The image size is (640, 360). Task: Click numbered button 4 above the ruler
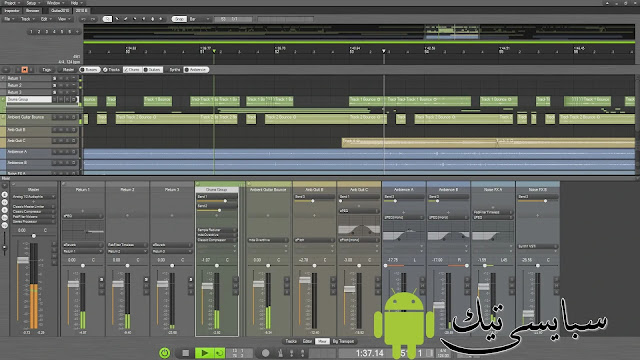click(54, 31)
